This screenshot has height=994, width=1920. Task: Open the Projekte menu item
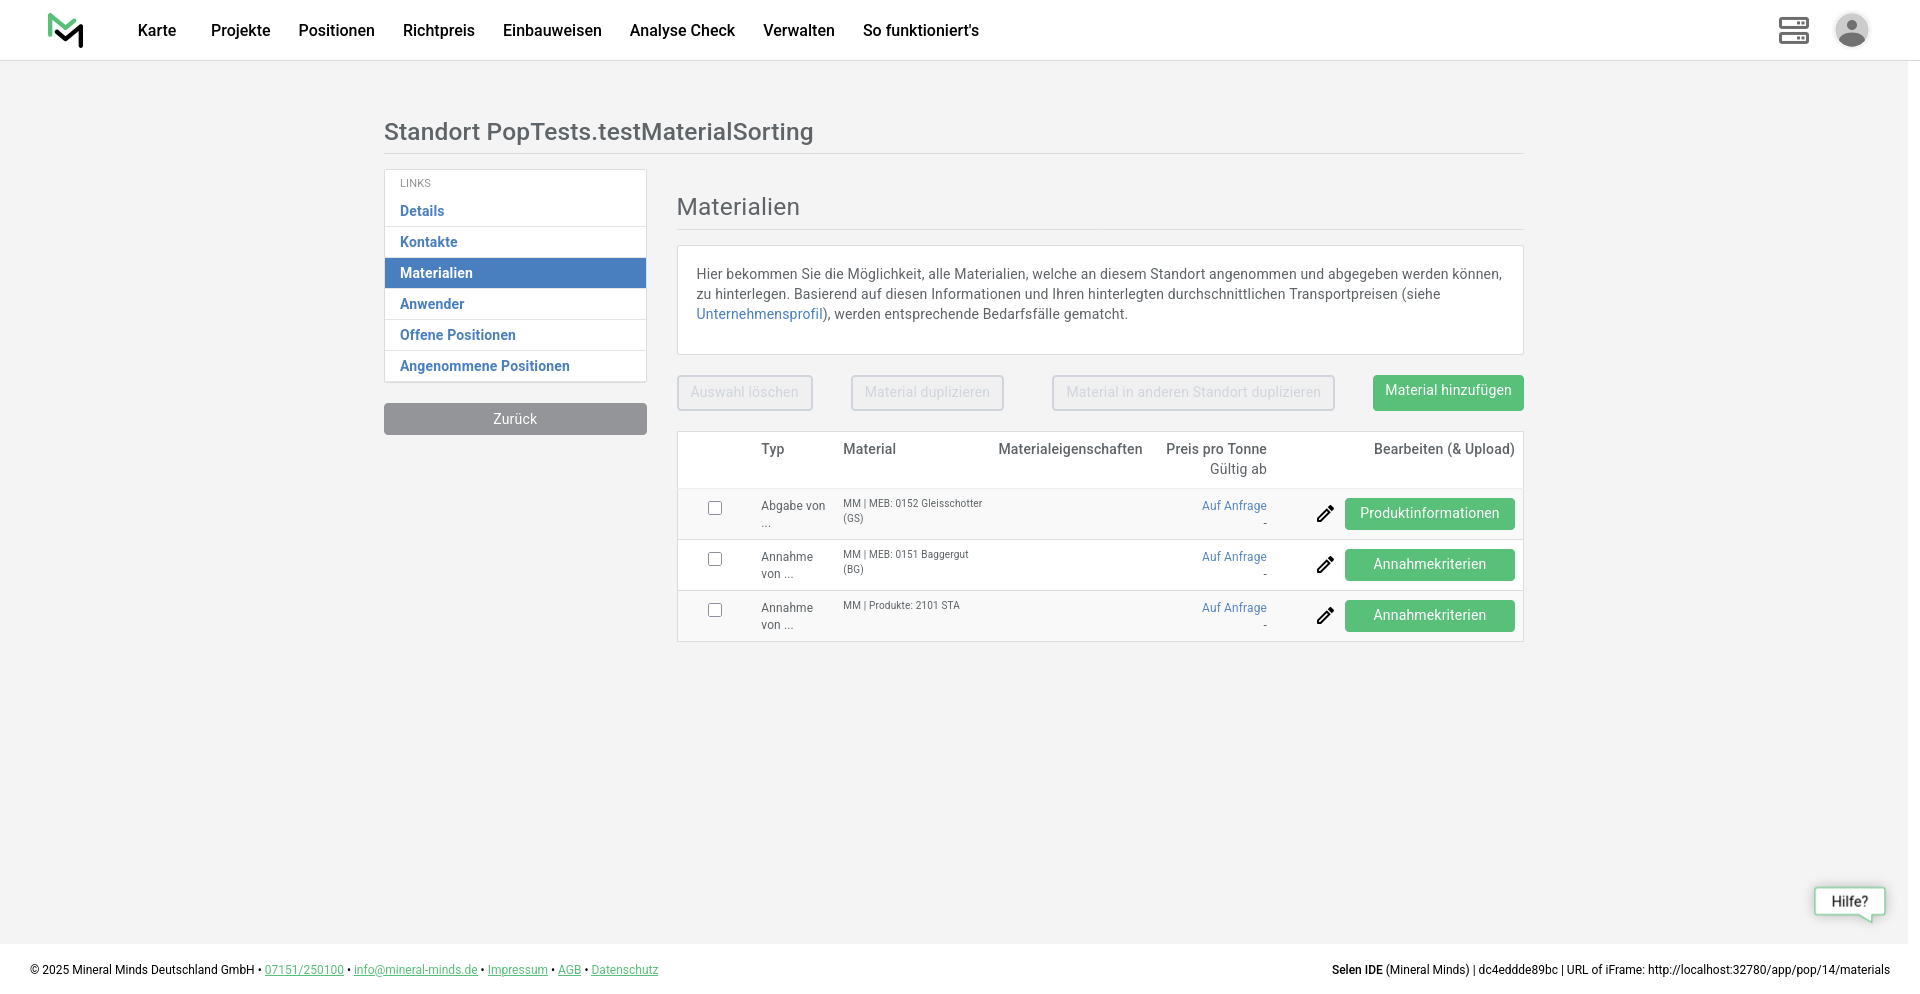coord(240,30)
